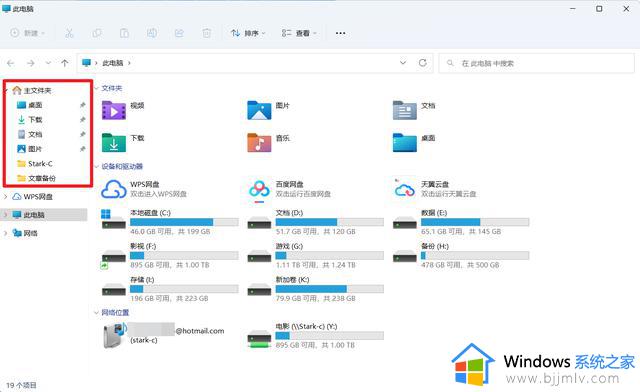Open address bar history dropdown chevron
The width and height of the screenshot is (640, 392).
pyautogui.click(x=403, y=62)
